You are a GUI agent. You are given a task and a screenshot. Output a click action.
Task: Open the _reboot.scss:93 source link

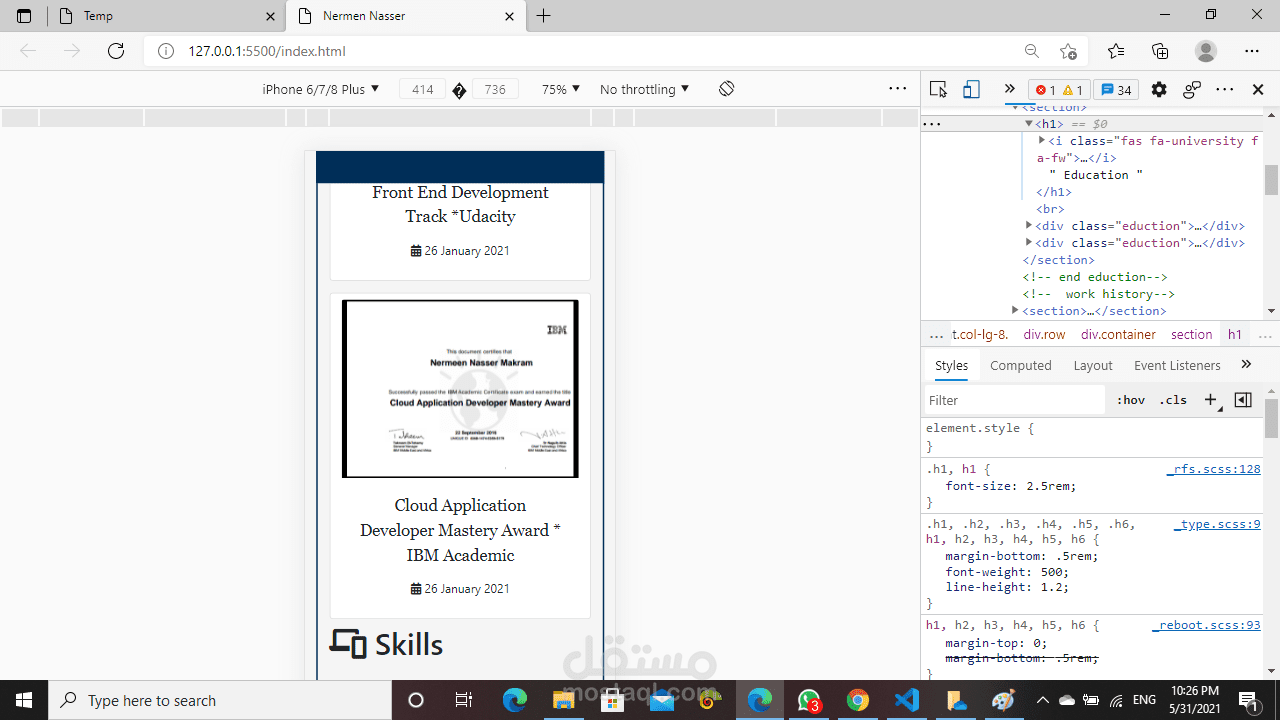pyautogui.click(x=1206, y=625)
